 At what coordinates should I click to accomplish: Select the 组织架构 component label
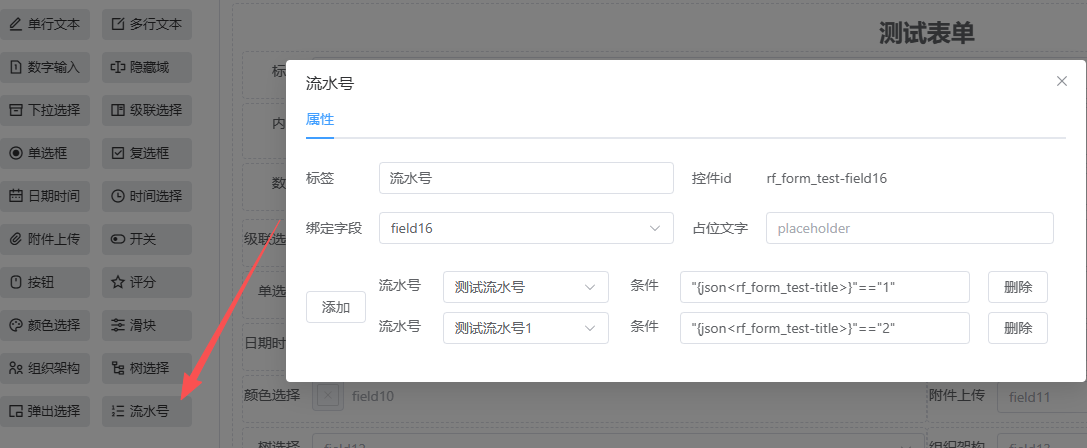(x=54, y=368)
